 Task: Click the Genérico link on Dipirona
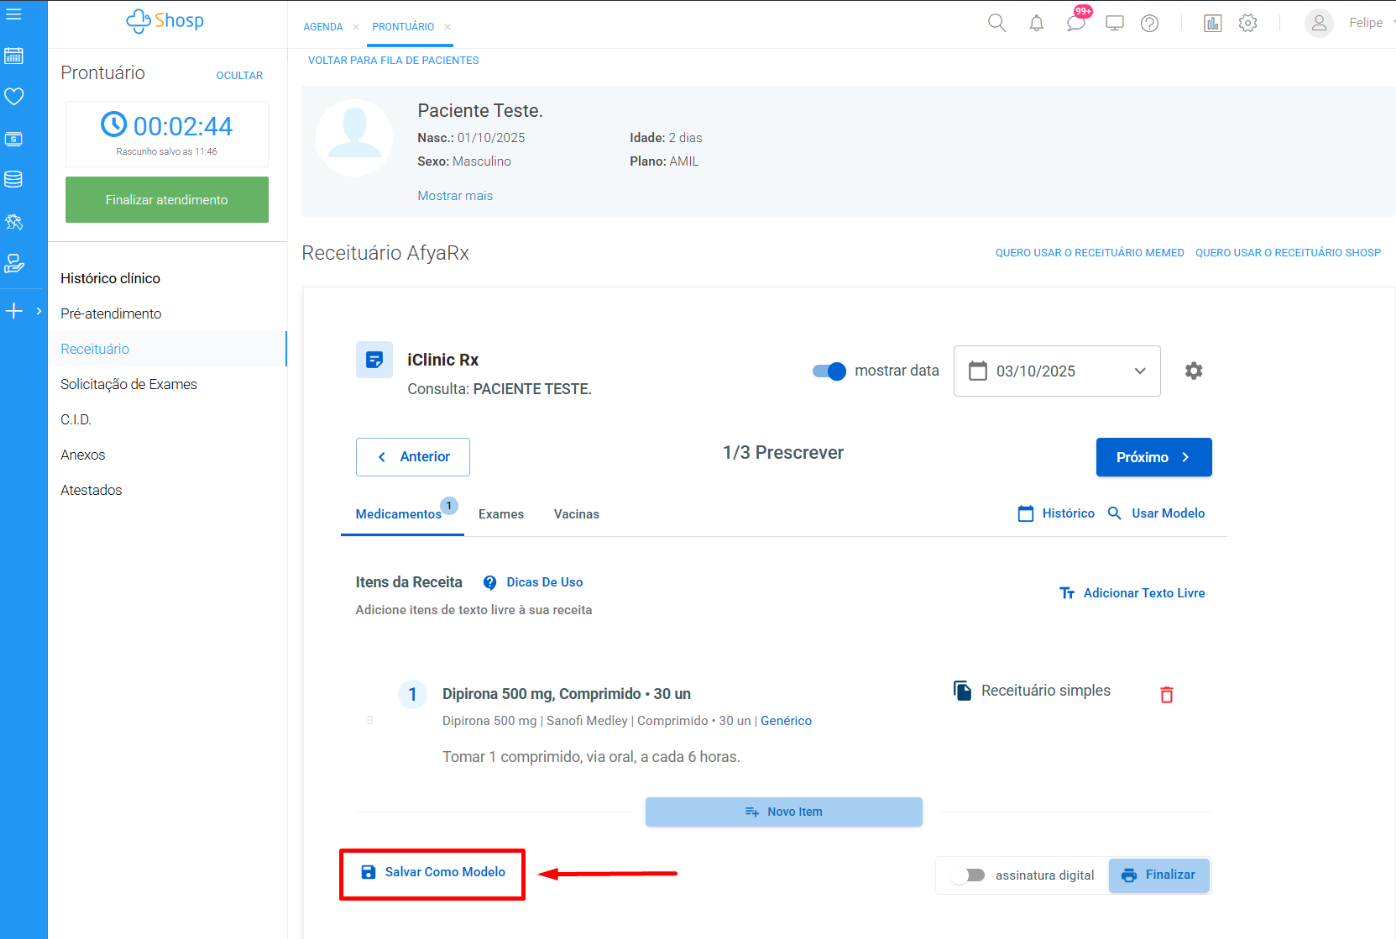coord(786,721)
